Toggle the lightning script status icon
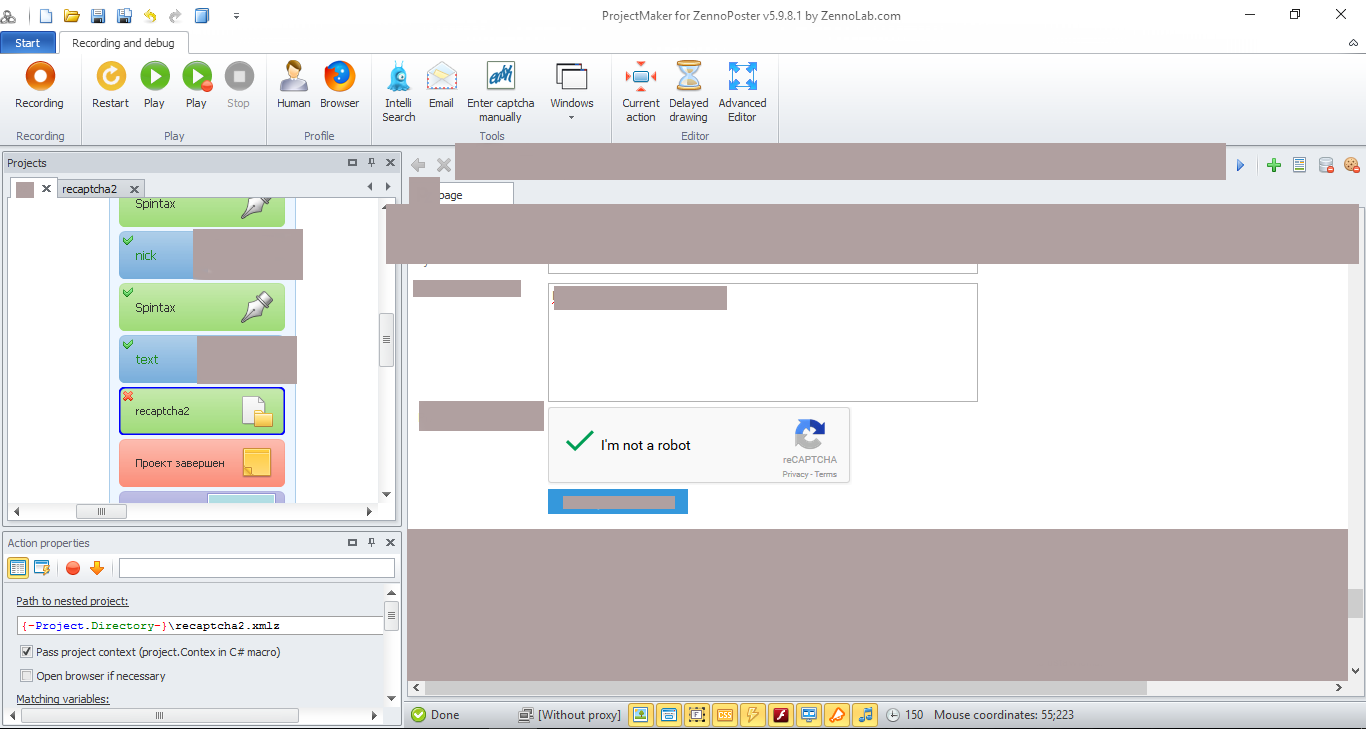 click(753, 714)
